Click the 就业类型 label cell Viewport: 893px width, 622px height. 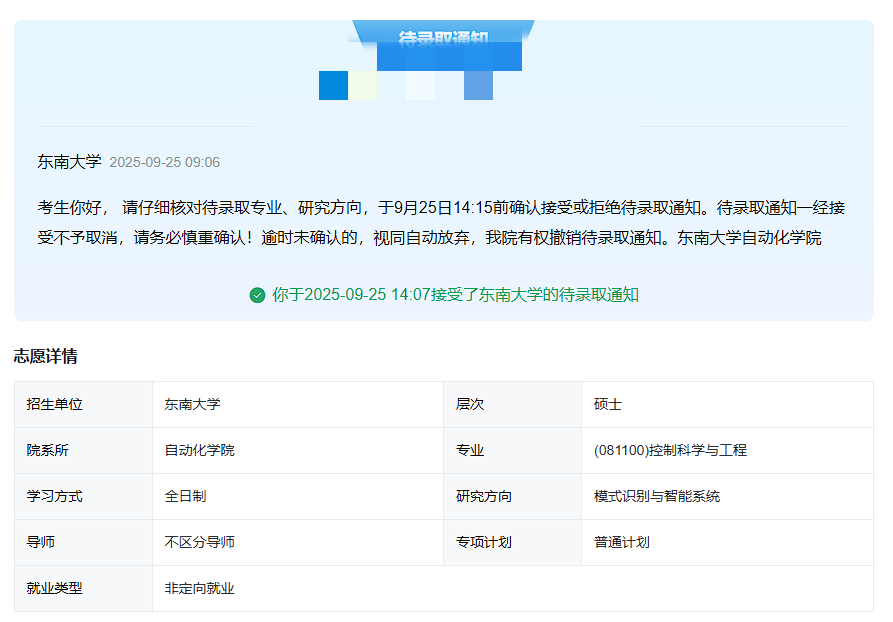coord(84,589)
